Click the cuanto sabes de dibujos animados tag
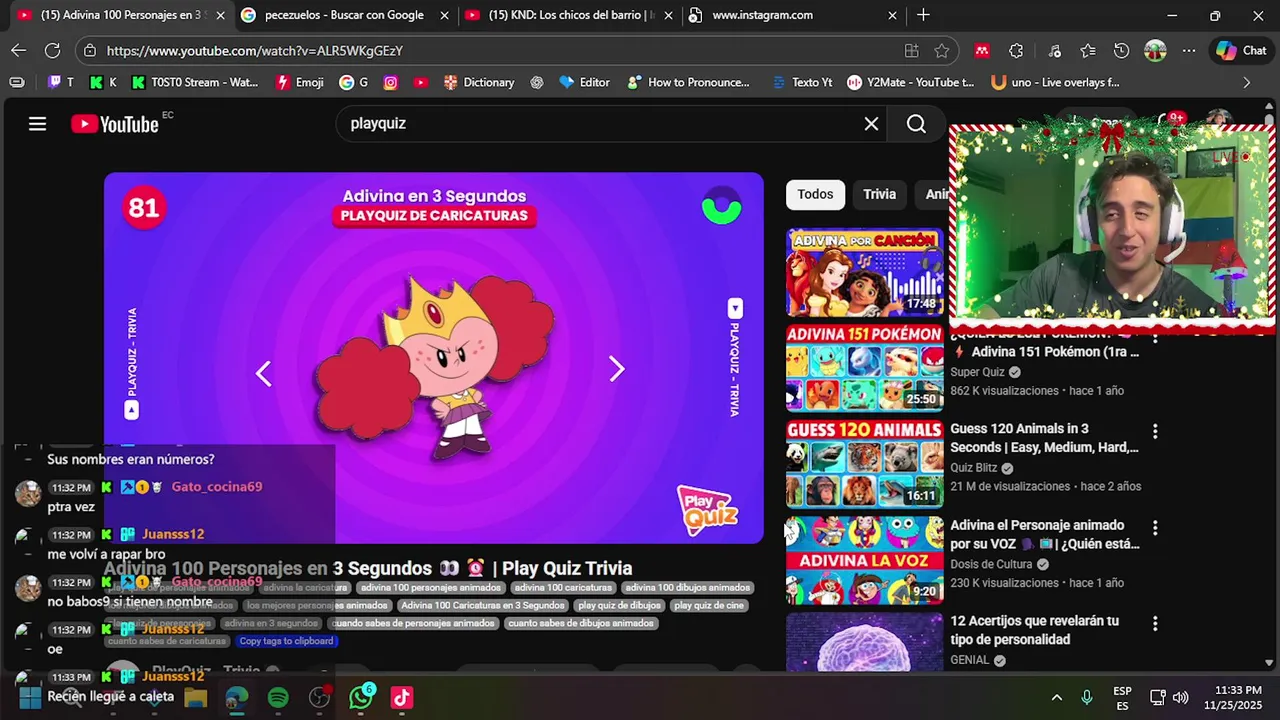The height and width of the screenshot is (720, 1280). [x=580, y=623]
